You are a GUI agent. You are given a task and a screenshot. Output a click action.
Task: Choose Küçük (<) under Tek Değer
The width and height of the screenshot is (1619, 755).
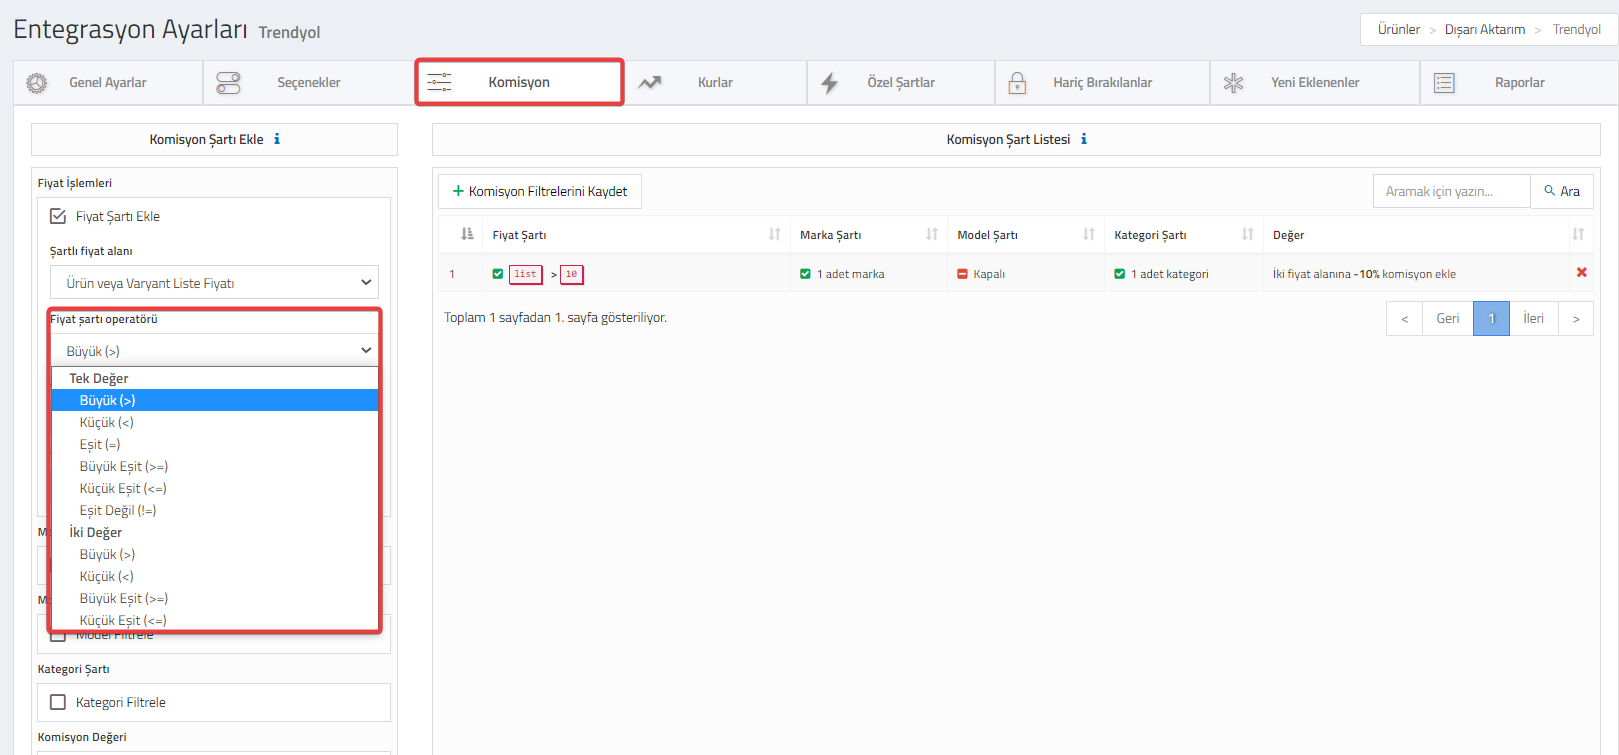tap(215, 422)
